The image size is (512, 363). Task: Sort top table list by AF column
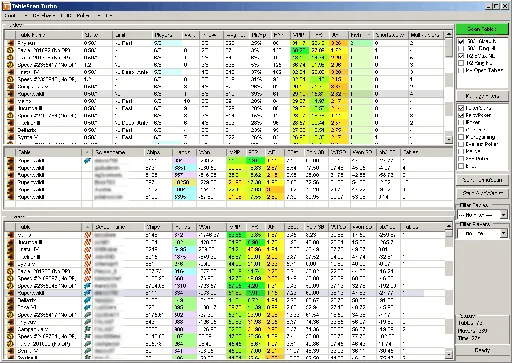point(339,35)
